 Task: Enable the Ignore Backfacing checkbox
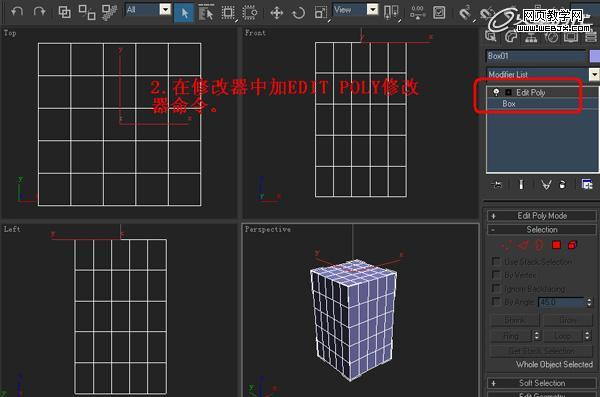click(496, 288)
